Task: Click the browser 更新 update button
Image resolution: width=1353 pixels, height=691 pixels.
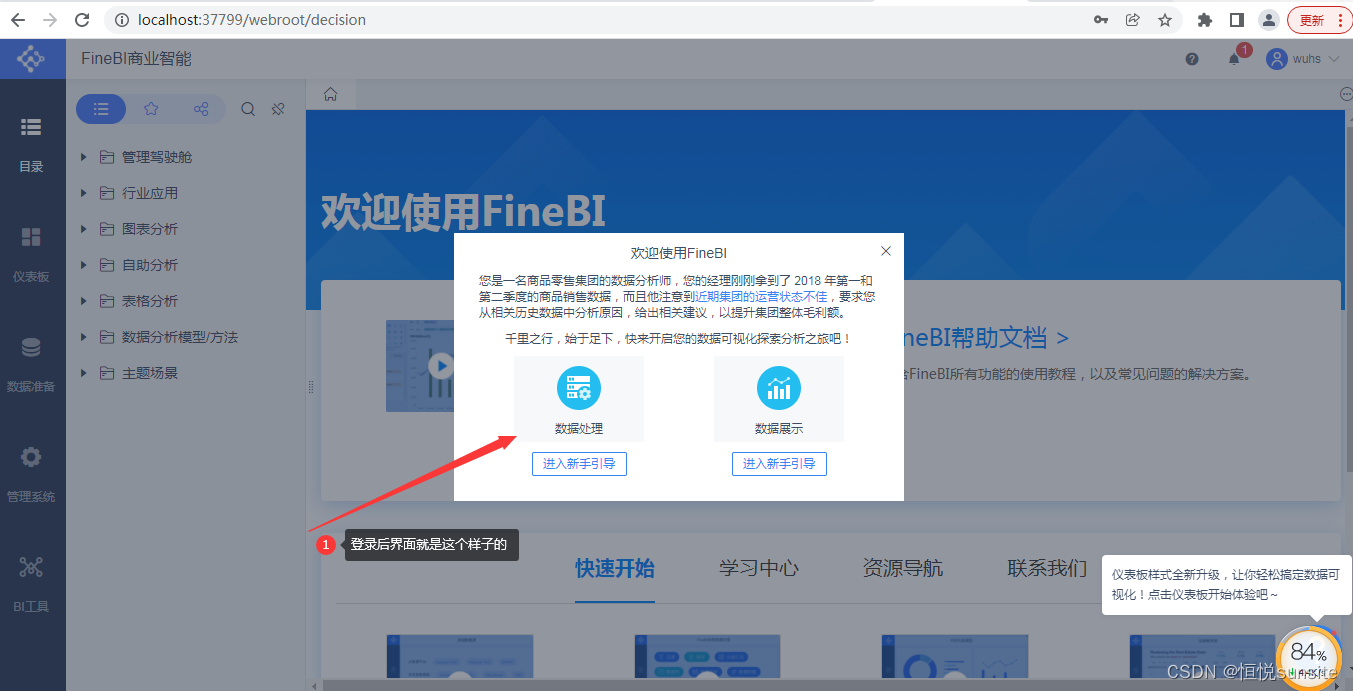Action: point(1319,20)
